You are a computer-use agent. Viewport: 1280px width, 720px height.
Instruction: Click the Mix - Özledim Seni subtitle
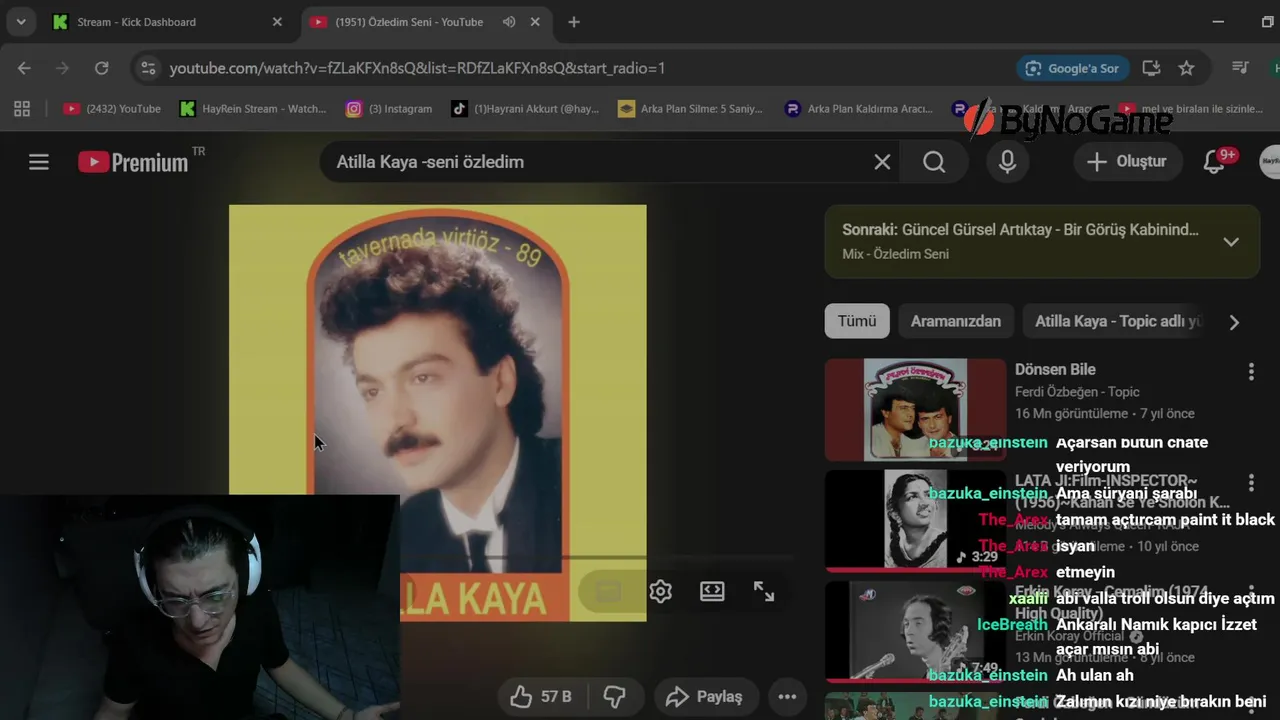[x=895, y=254]
